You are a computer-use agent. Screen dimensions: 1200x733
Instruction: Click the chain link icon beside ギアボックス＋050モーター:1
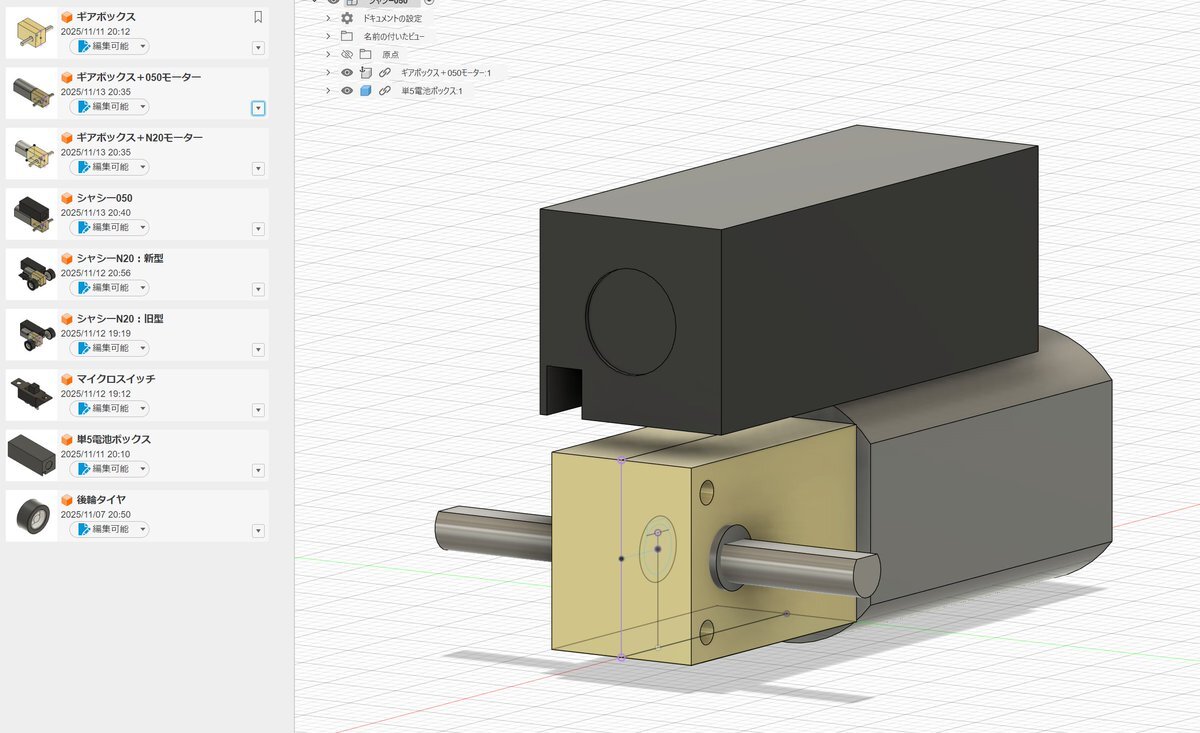pyautogui.click(x=384, y=73)
